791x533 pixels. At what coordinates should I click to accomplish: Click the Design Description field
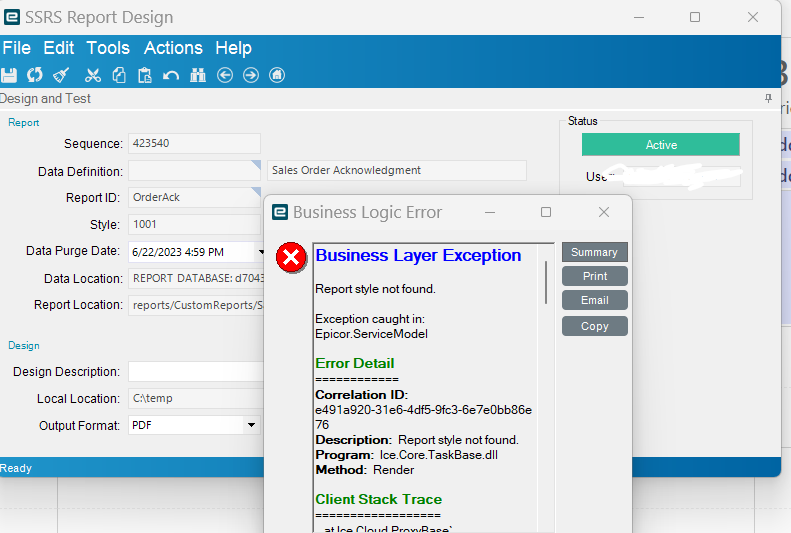(x=196, y=372)
